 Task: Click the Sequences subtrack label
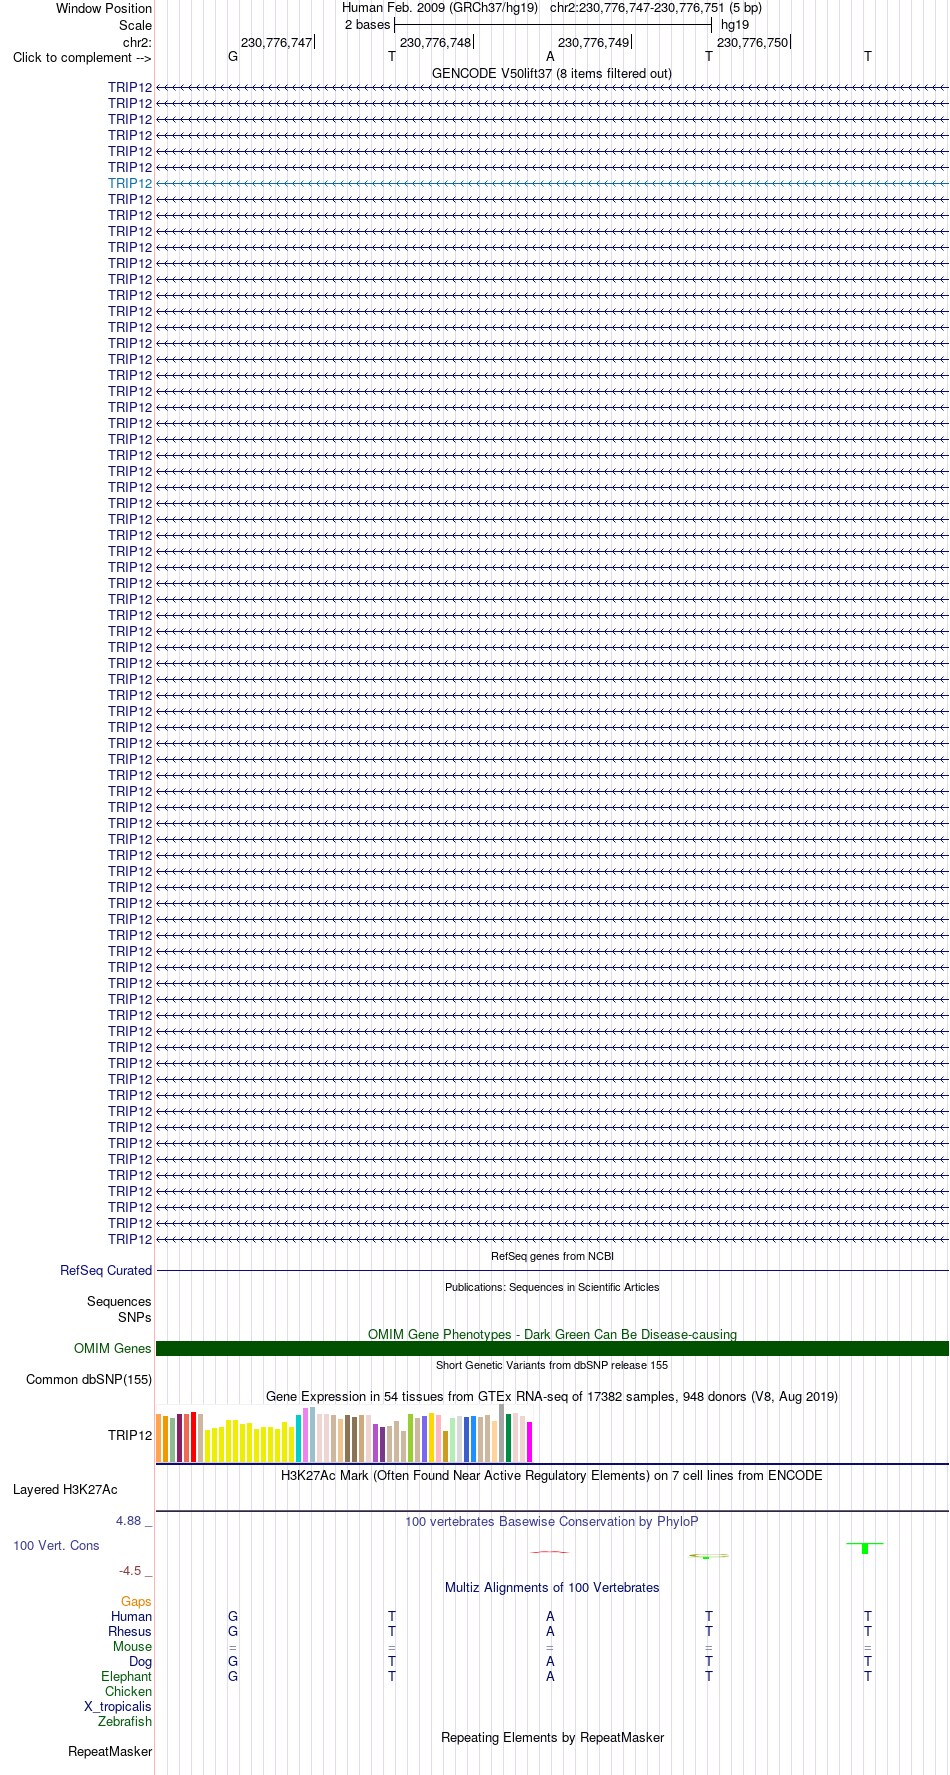(x=119, y=1302)
